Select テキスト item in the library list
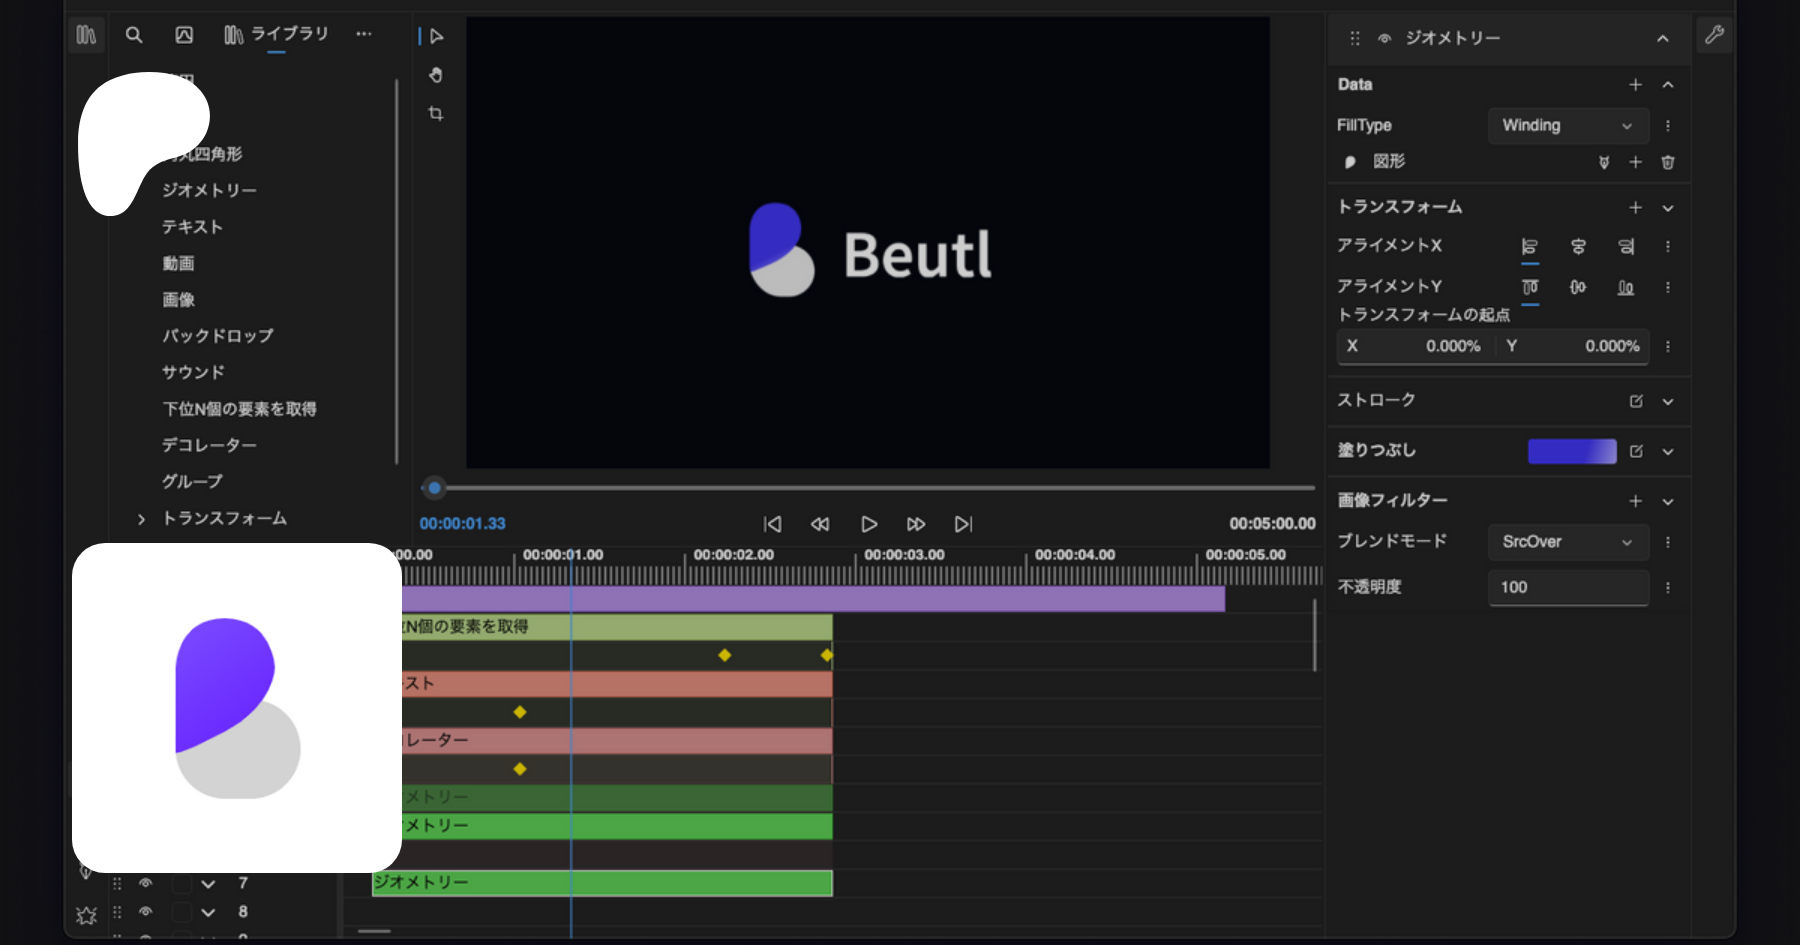The image size is (1800, 945). click(x=192, y=227)
